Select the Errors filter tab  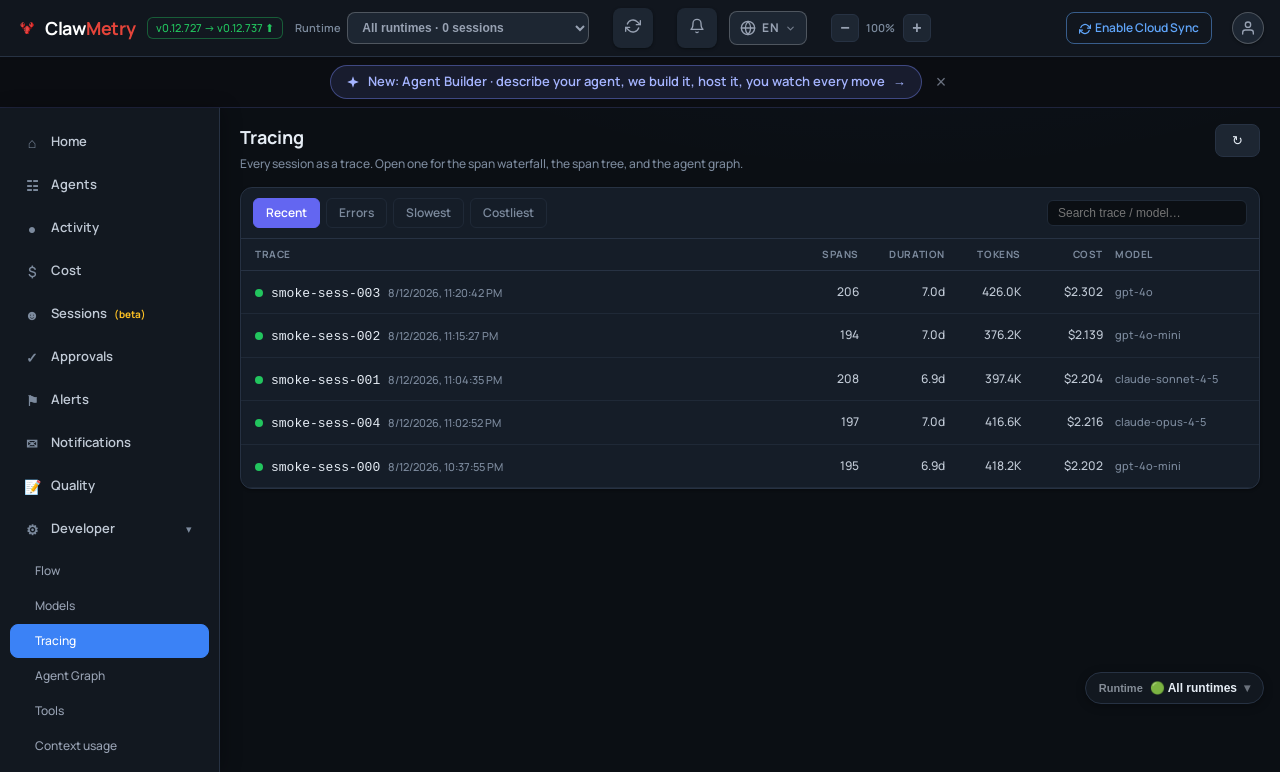coord(356,213)
